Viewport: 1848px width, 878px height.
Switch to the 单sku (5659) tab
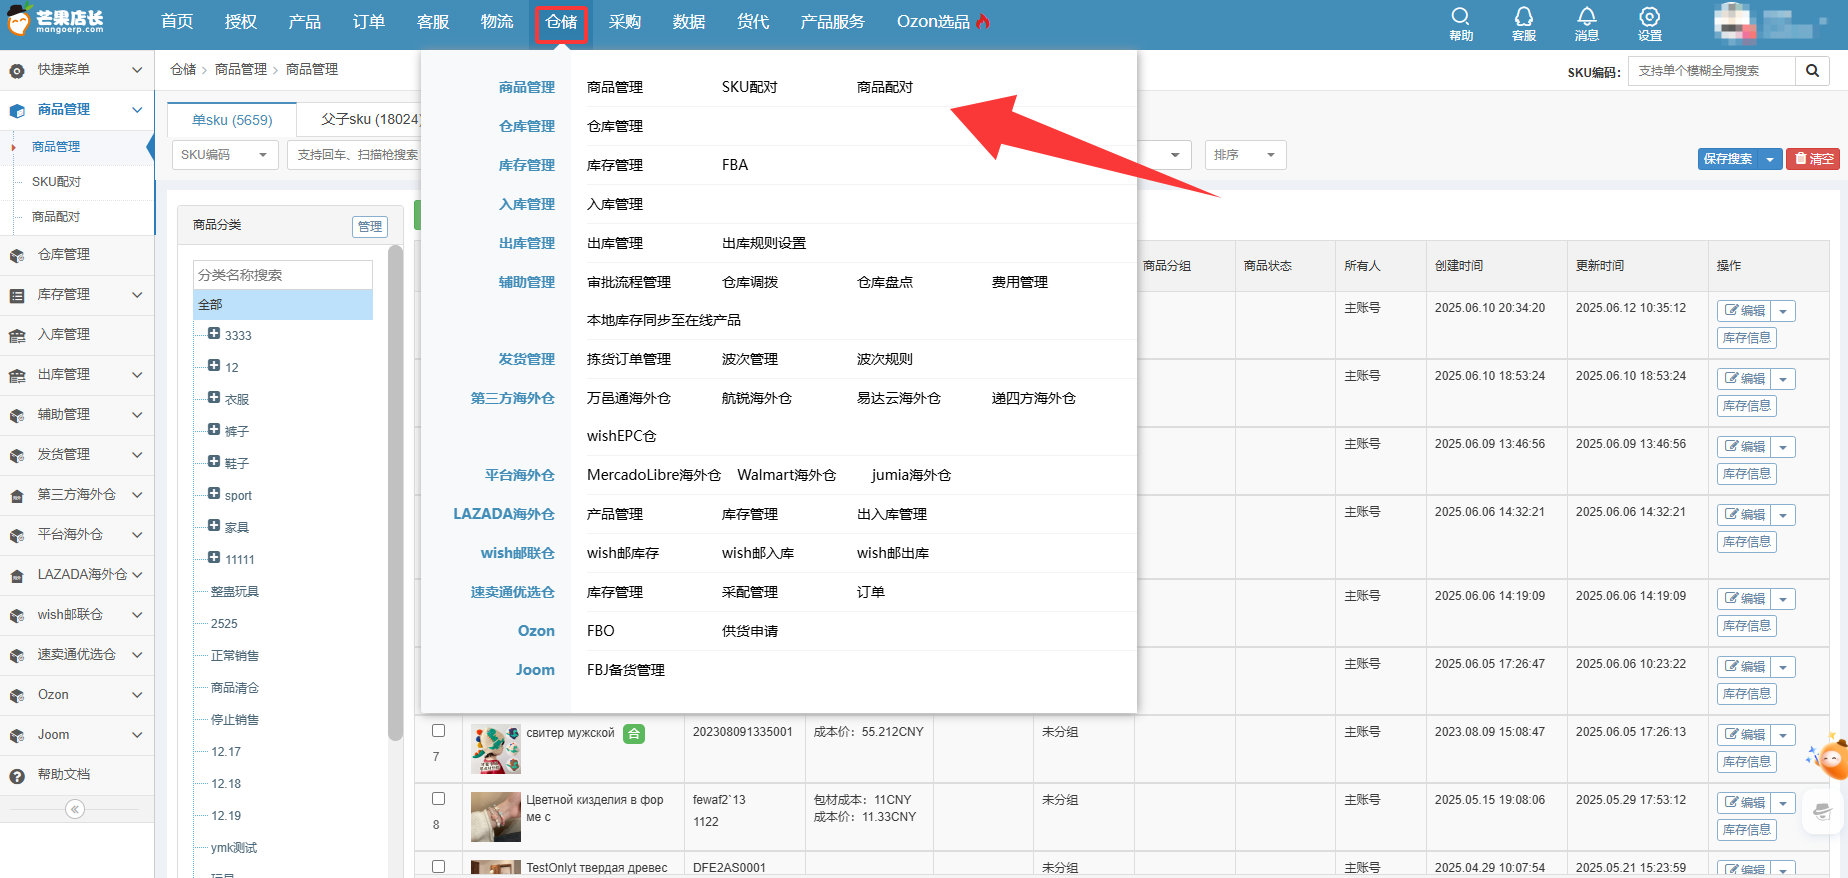232,120
